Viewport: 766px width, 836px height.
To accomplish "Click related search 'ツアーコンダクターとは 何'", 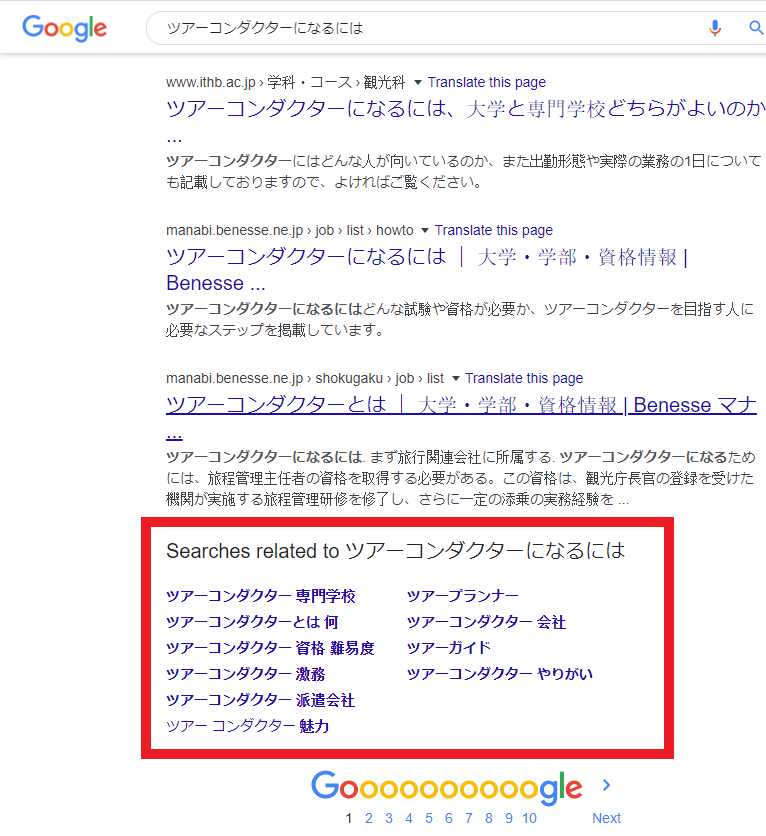I will pyautogui.click(x=252, y=622).
